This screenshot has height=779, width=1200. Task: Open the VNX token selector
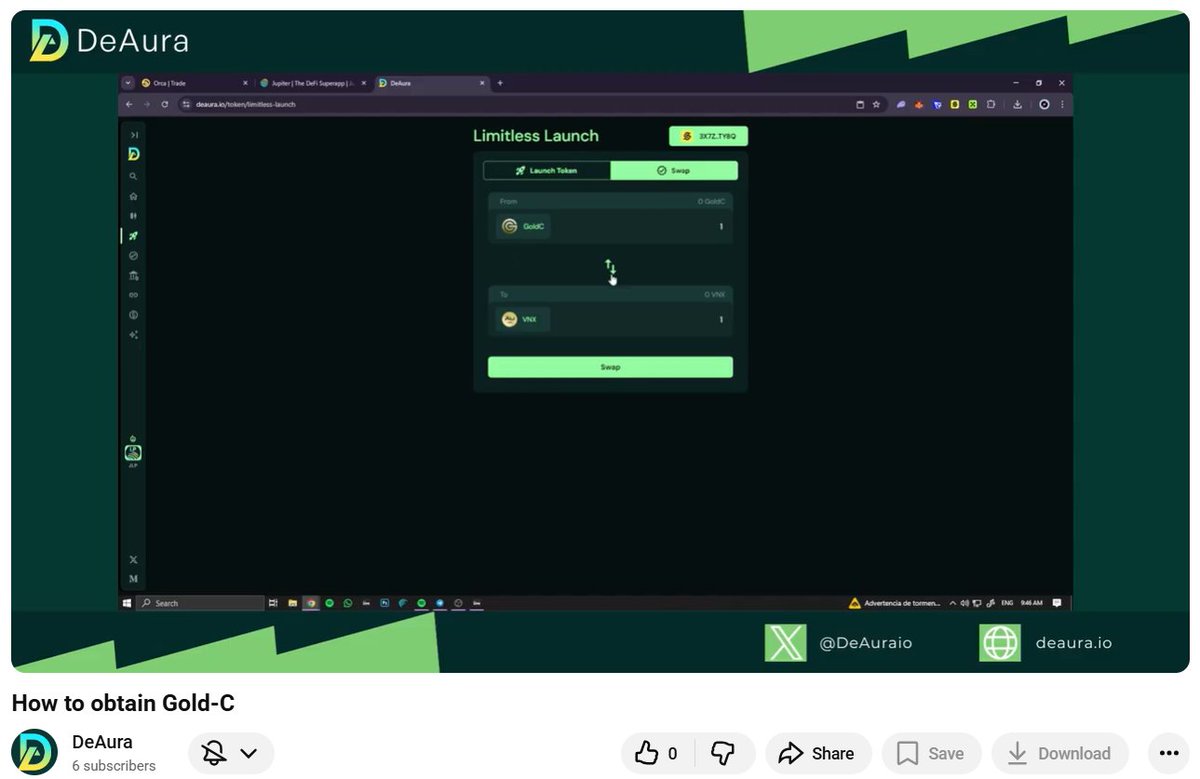523,320
